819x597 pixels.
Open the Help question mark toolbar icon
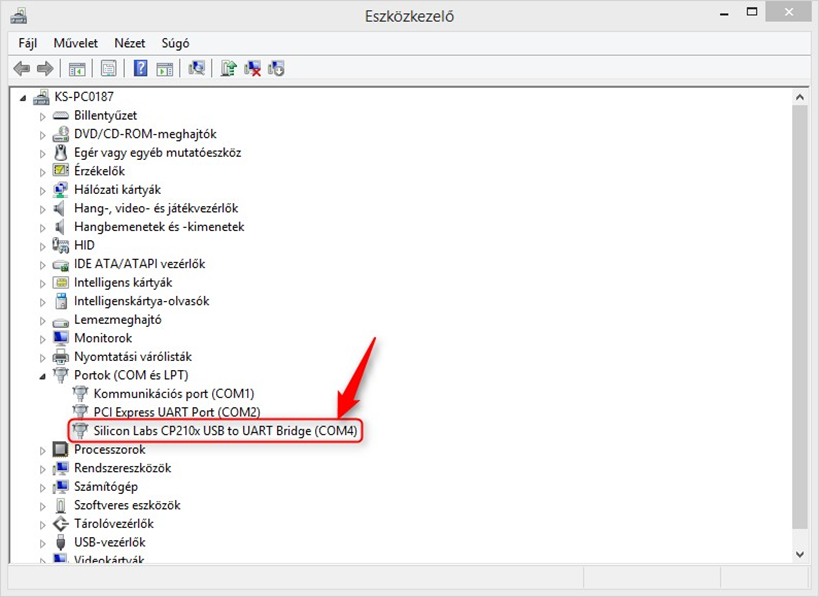[141, 68]
